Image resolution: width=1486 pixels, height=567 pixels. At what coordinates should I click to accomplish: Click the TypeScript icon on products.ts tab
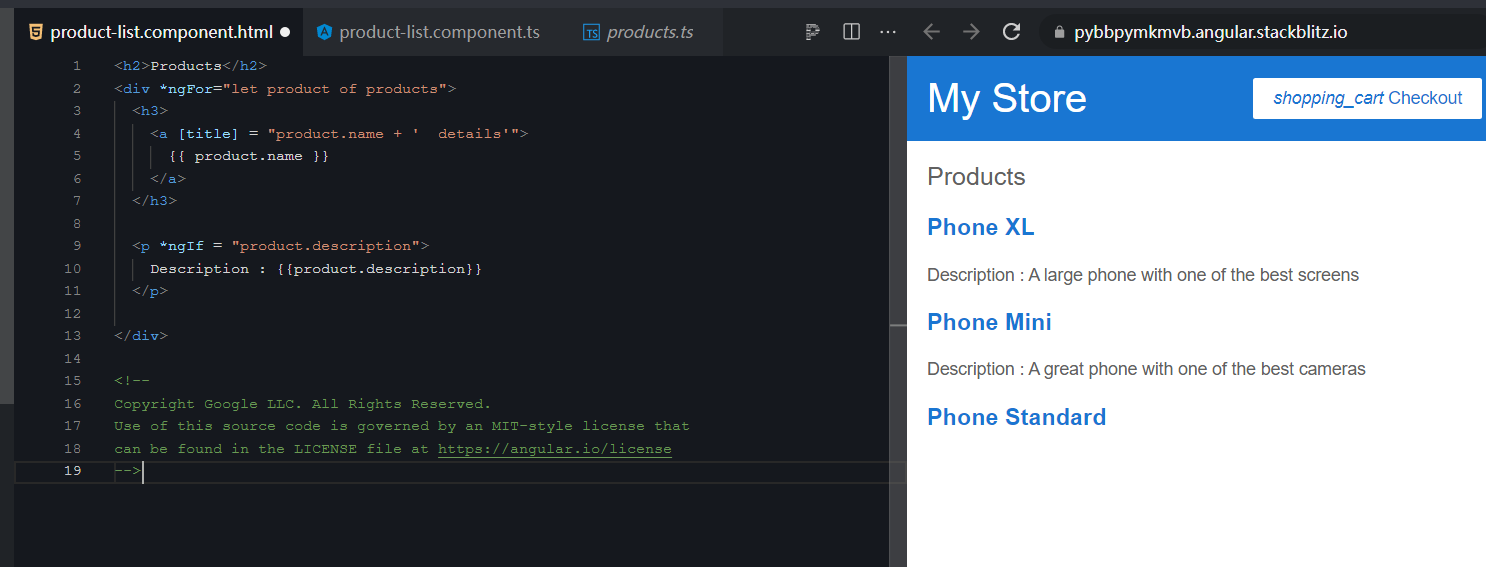(592, 33)
